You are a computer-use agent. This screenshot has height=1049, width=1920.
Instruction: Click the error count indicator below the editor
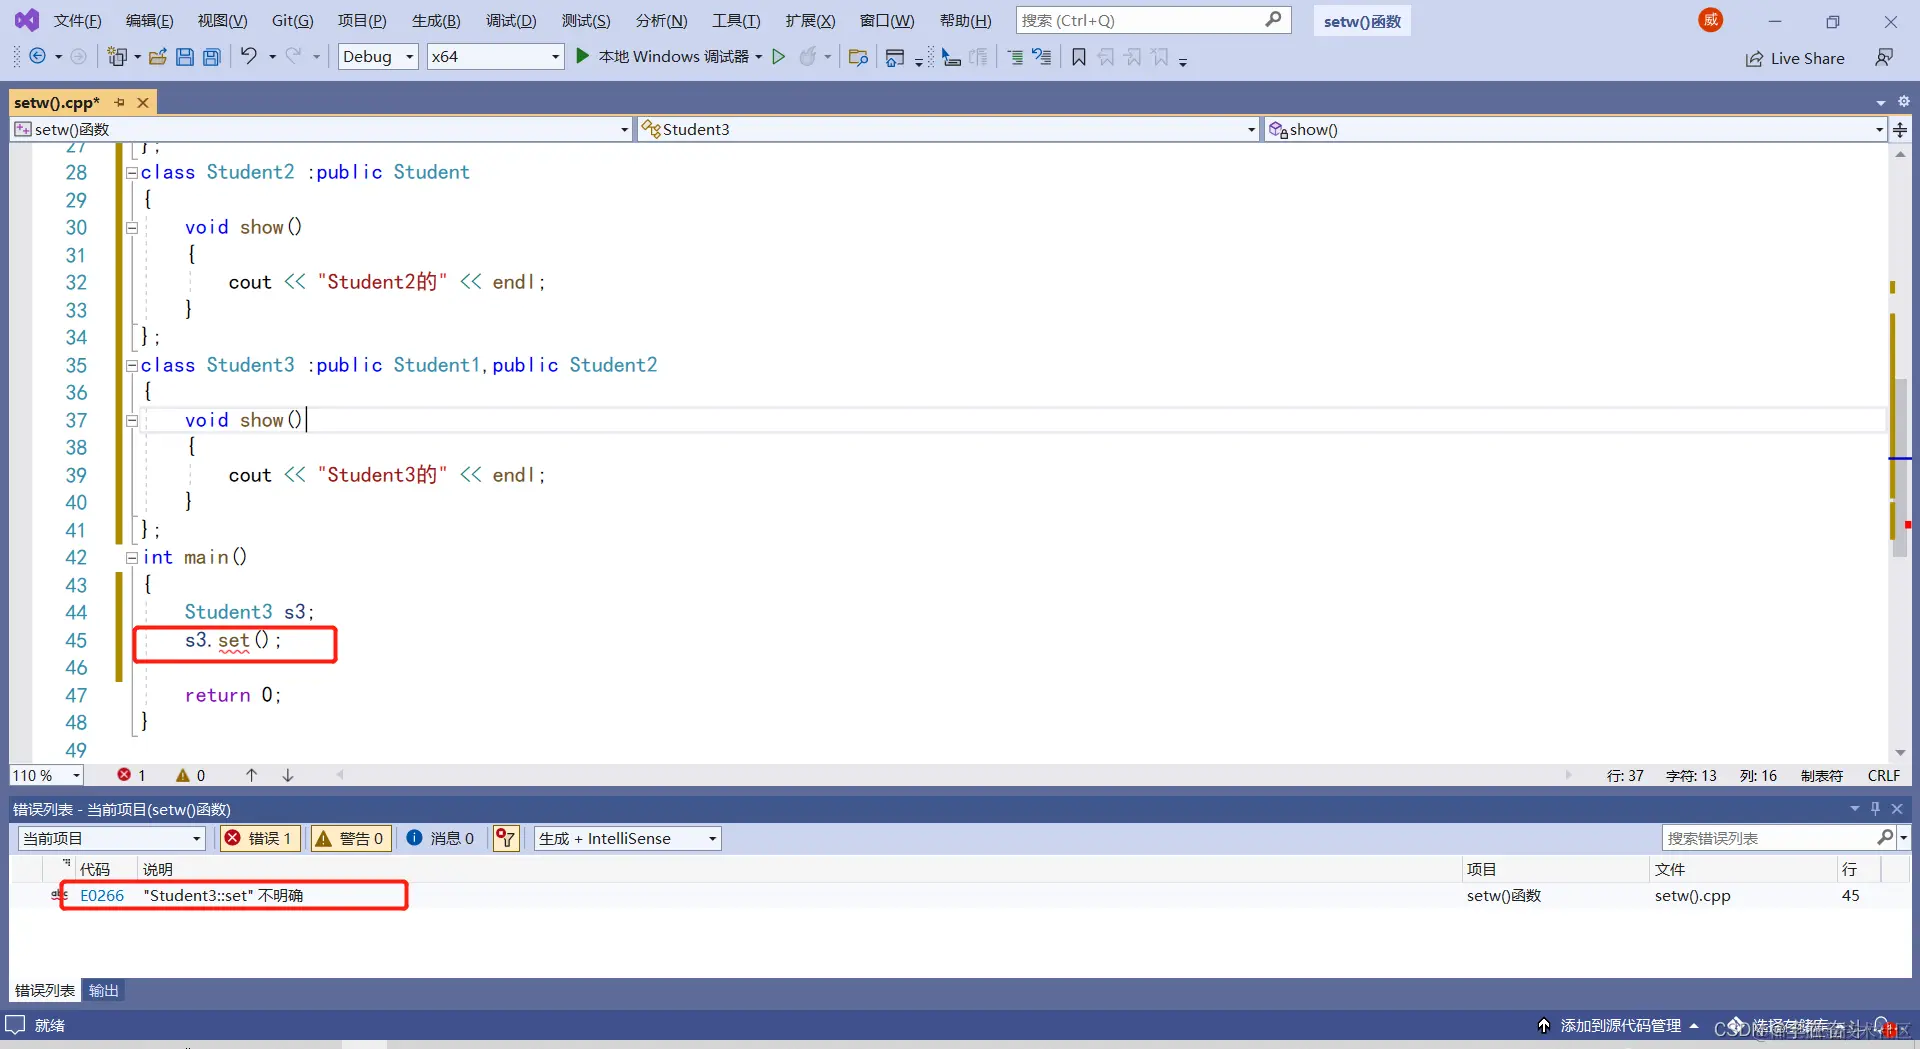click(131, 775)
